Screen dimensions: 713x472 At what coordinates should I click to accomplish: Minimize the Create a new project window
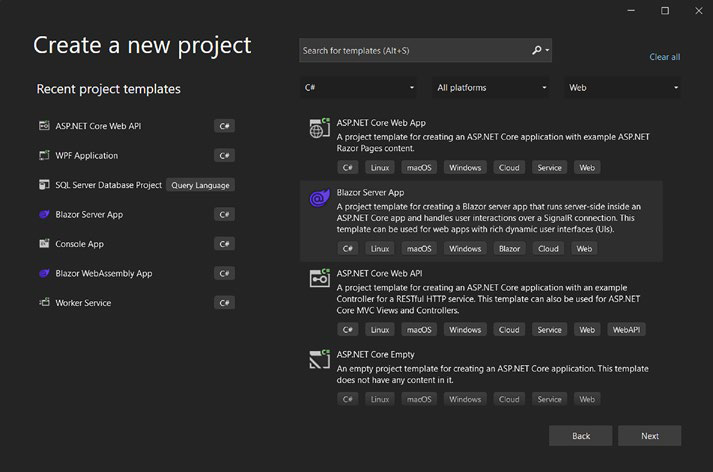click(x=631, y=10)
